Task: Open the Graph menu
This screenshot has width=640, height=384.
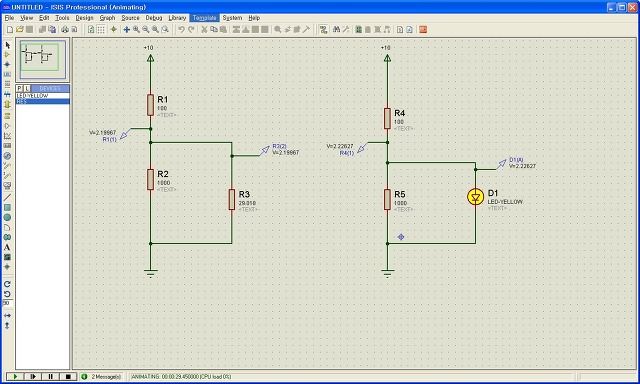Action: 107,18
